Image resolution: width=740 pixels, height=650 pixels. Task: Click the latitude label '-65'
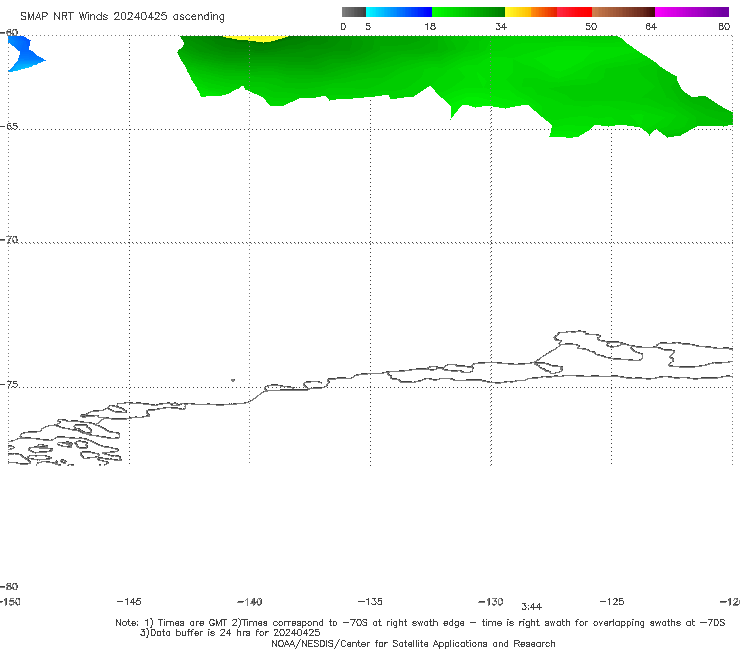(x=9, y=126)
